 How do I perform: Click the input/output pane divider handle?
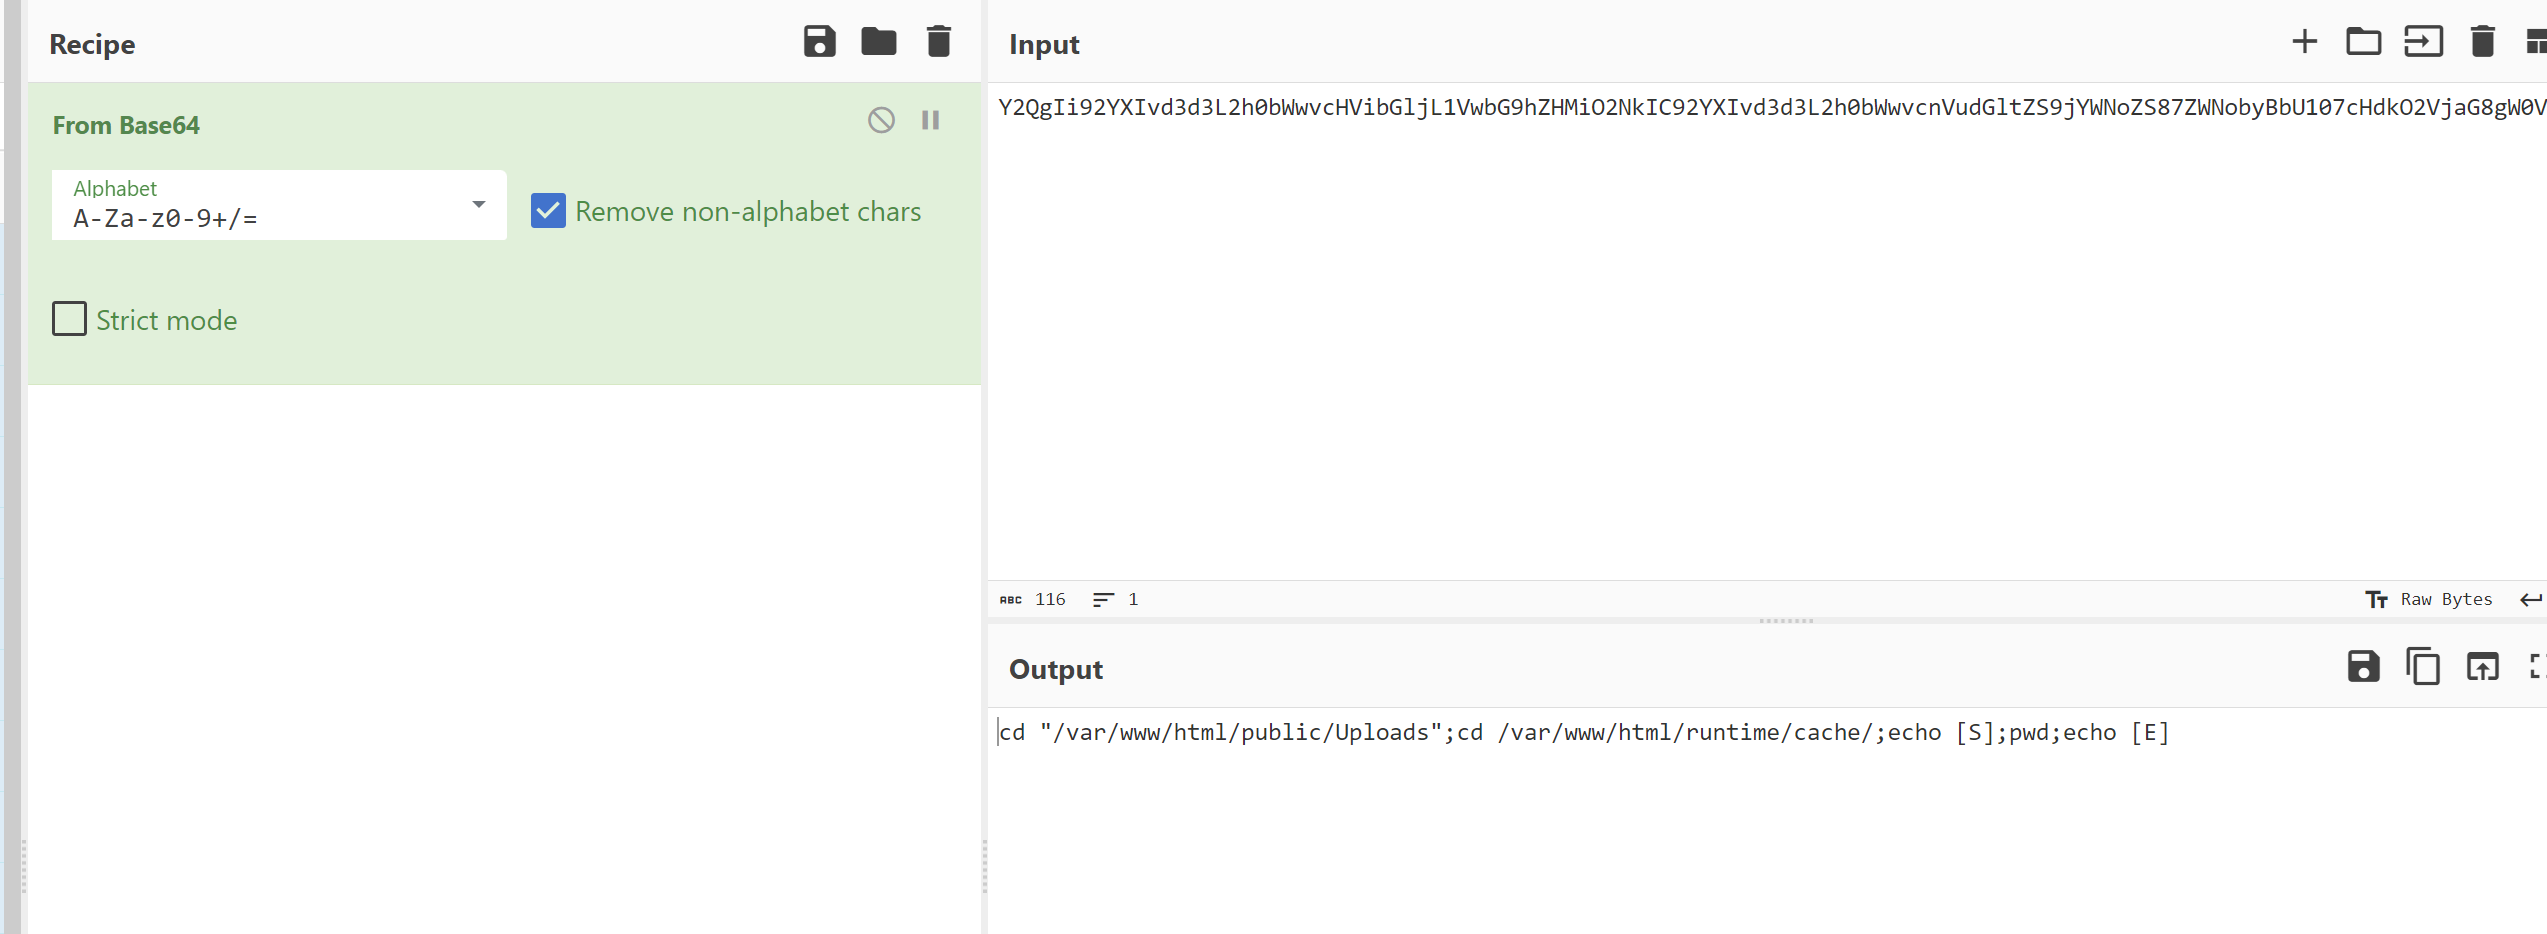[1786, 621]
